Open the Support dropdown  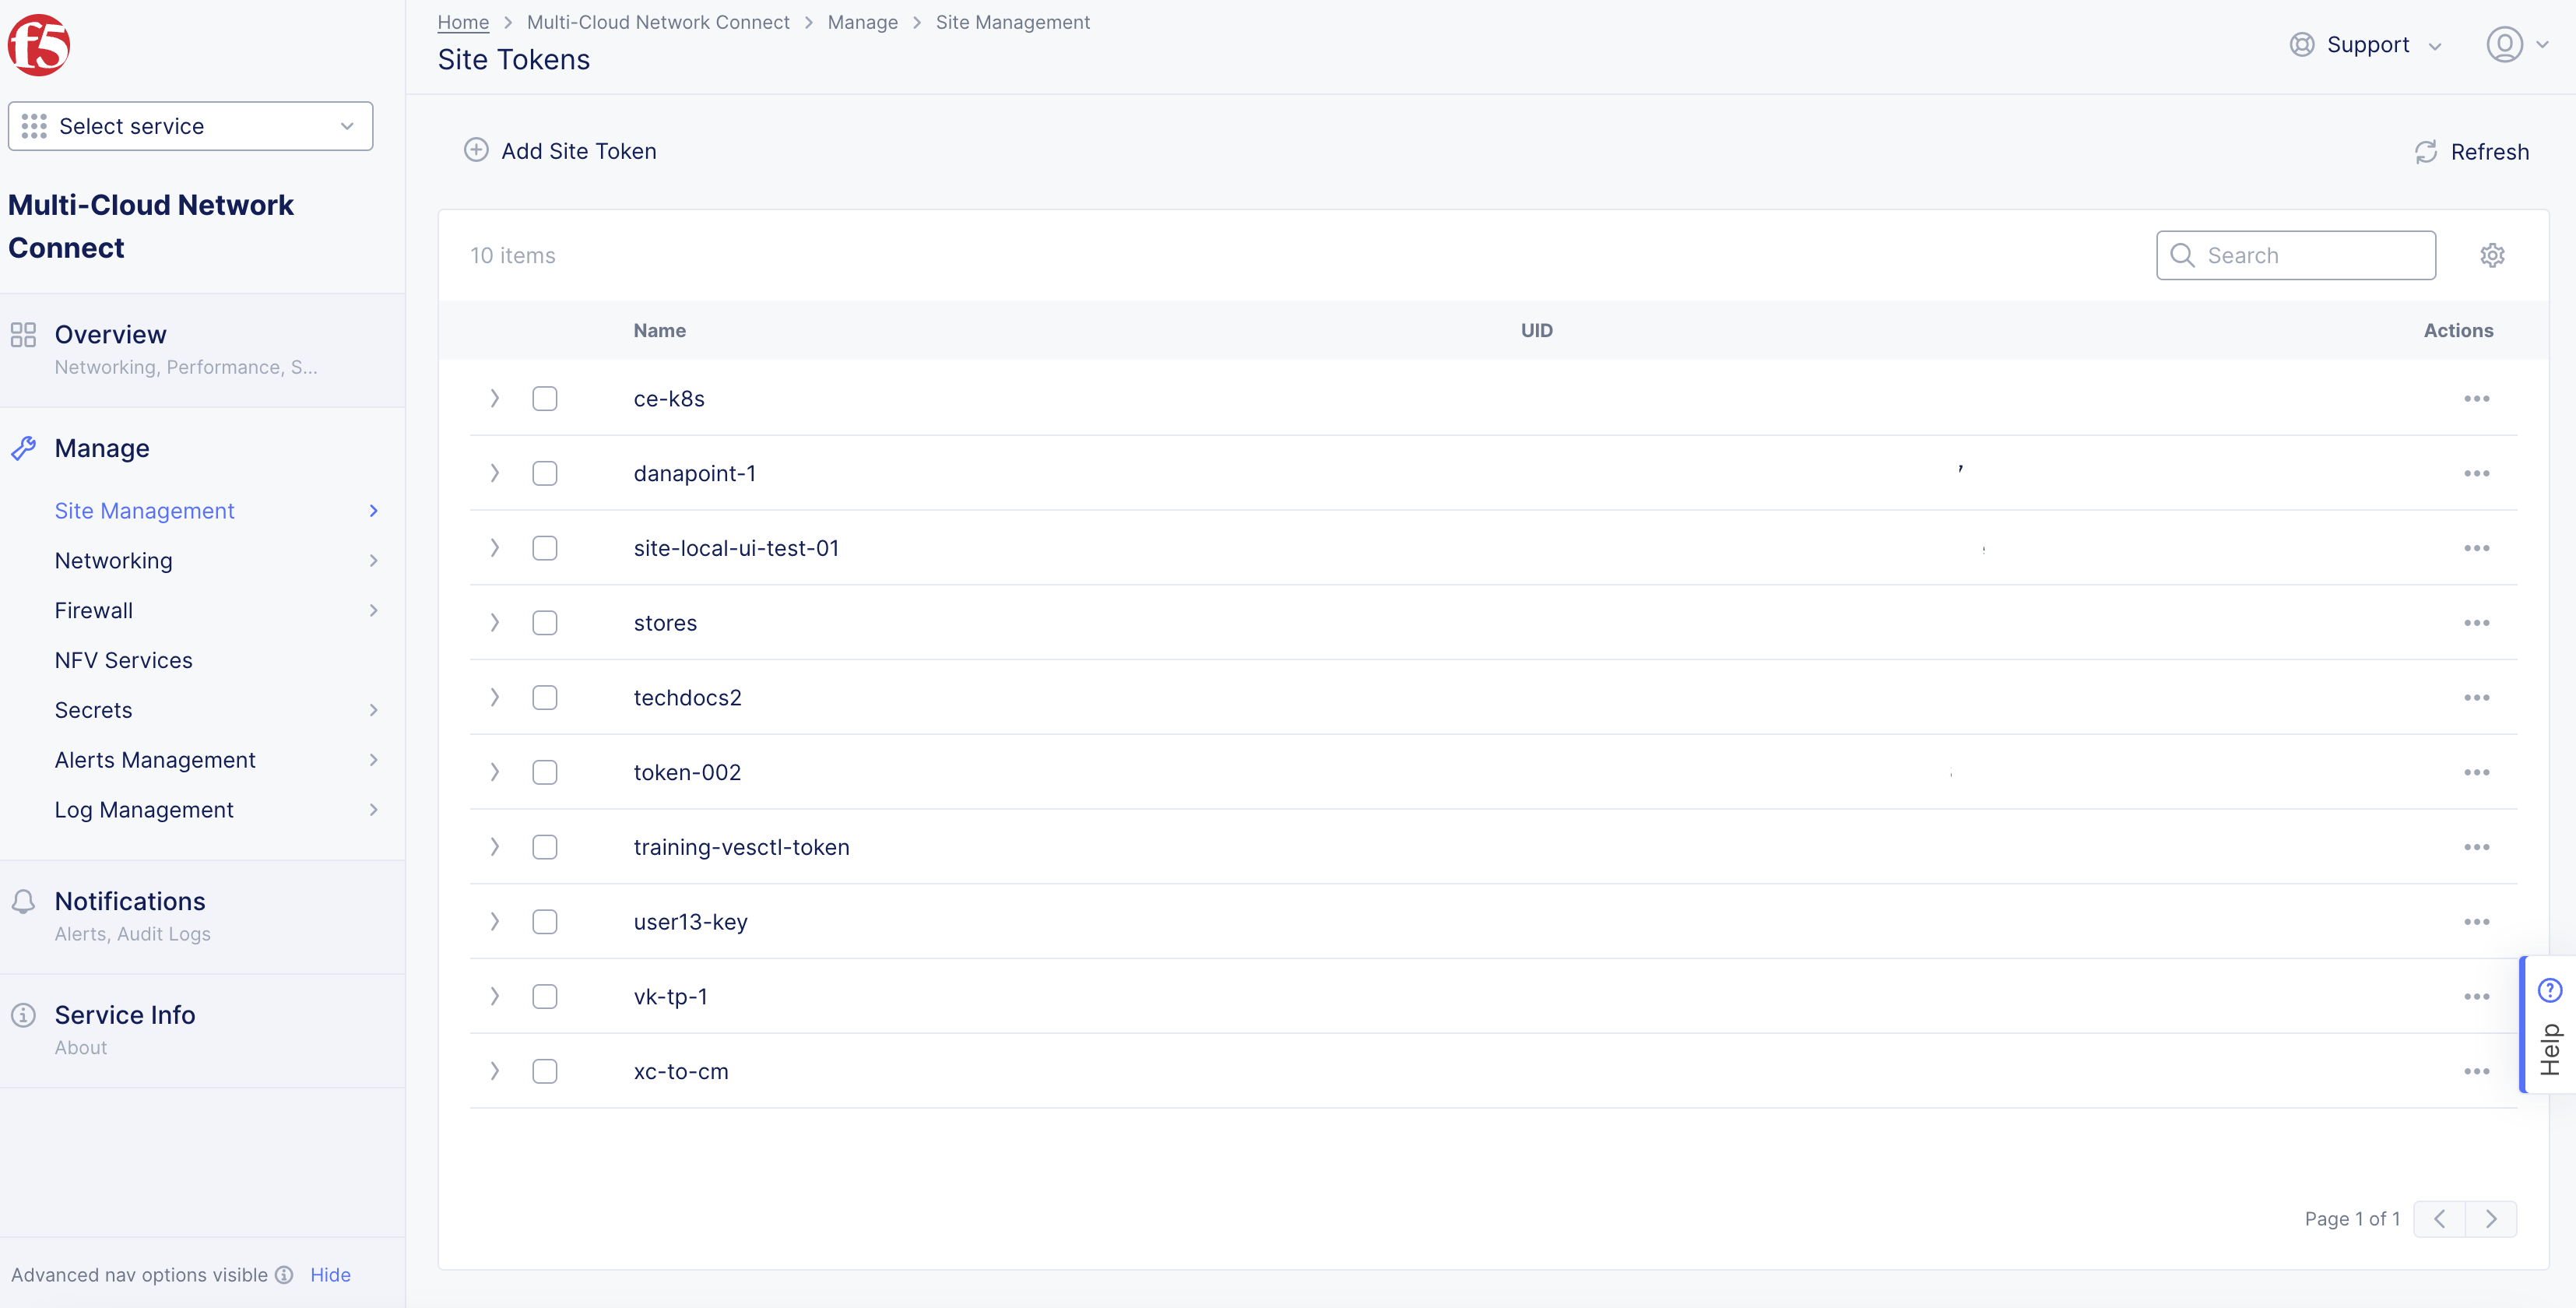tap(2367, 44)
